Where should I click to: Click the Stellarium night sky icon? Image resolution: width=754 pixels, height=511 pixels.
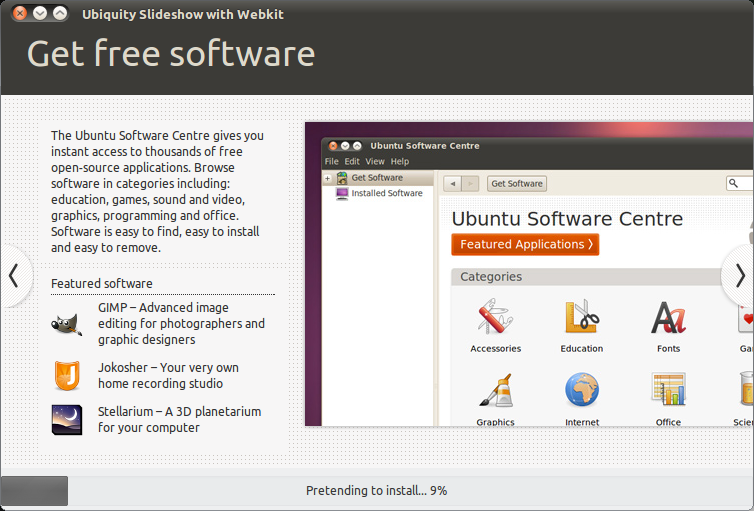click(x=67, y=420)
